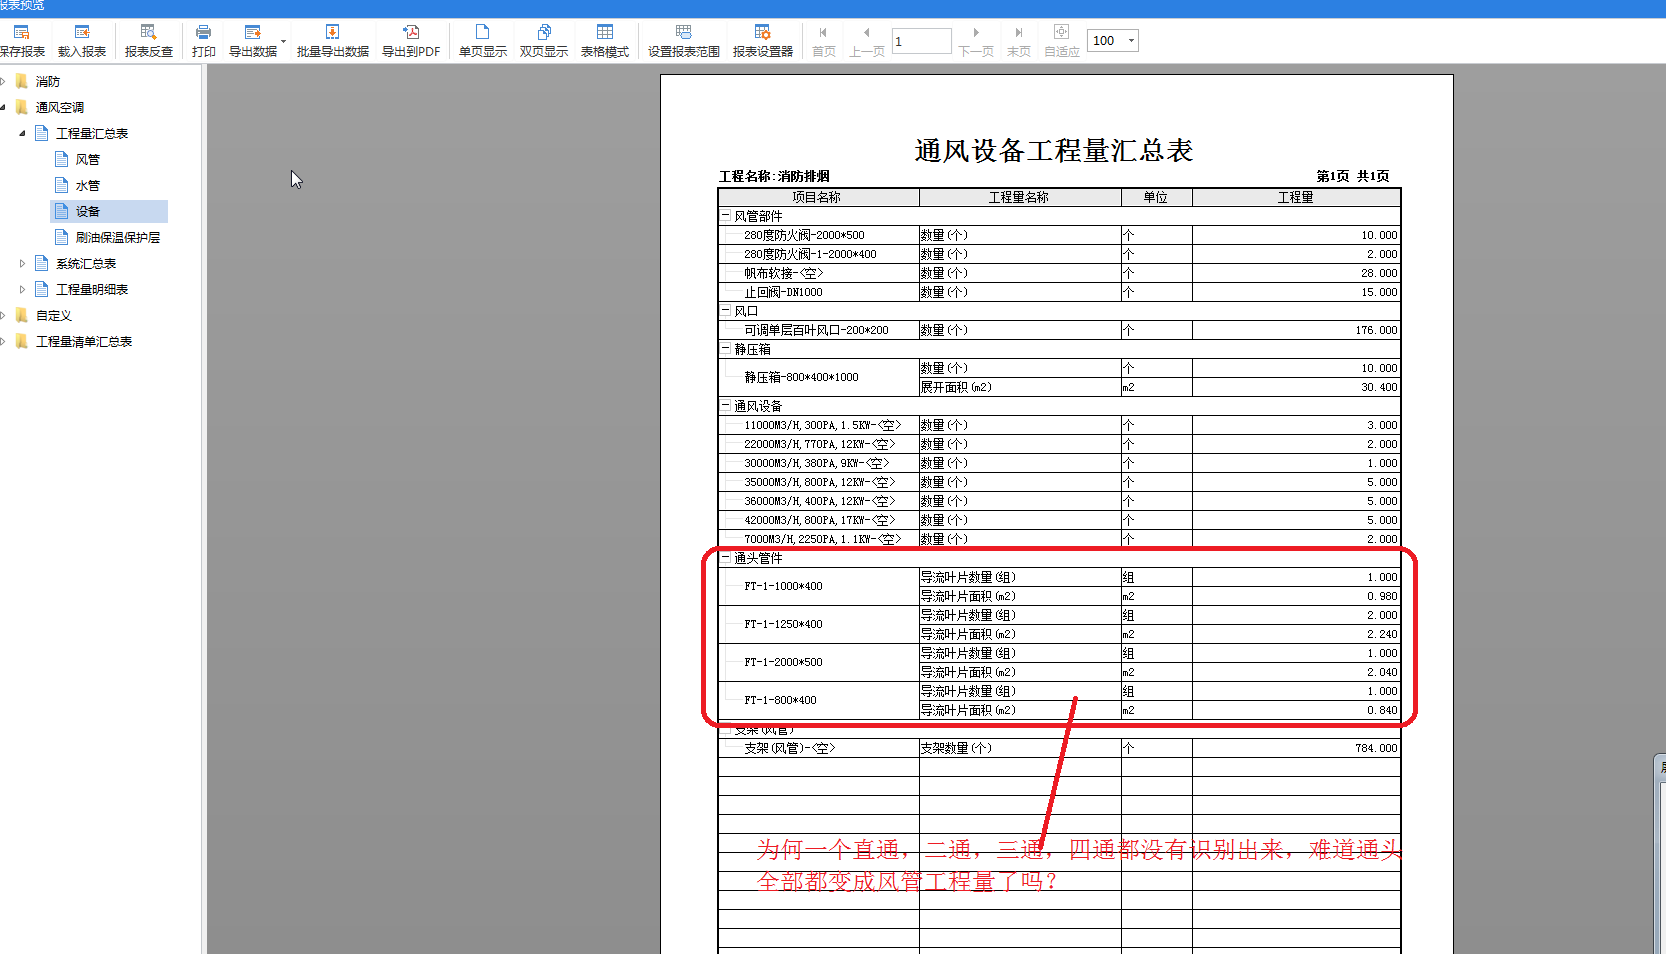Collapse the 通风空调 folder
Viewport: 1666px width, 954px height.
tap(3, 107)
